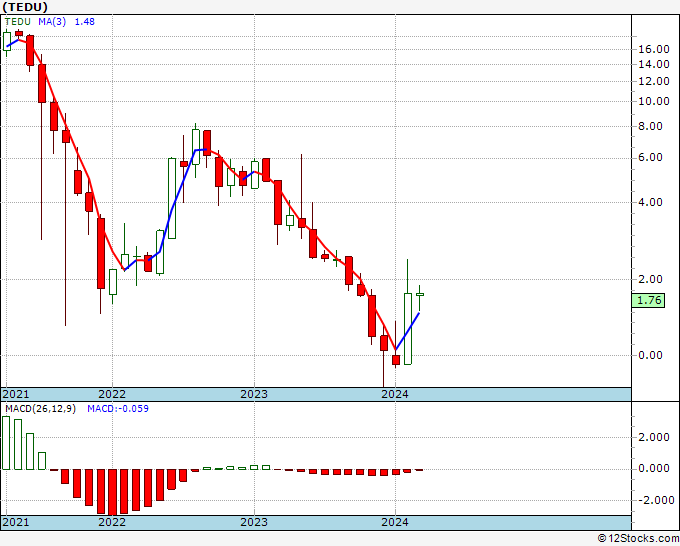Click the TEDU legend label

tap(18, 22)
